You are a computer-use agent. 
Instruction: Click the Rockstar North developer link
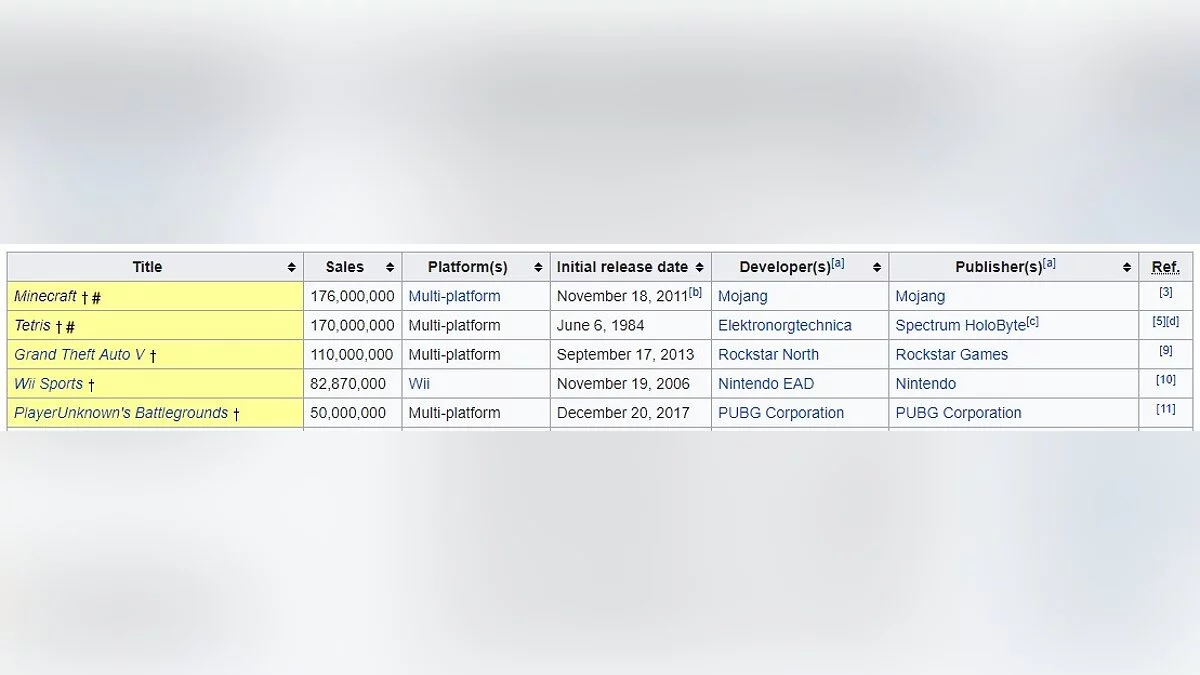click(768, 354)
